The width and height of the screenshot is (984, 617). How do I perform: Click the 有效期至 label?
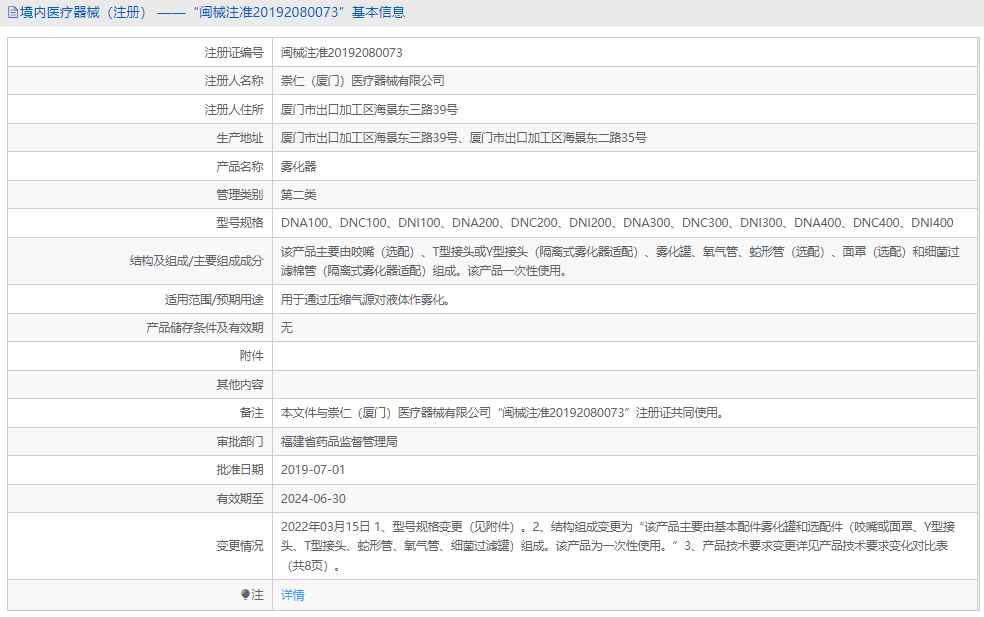pos(240,499)
